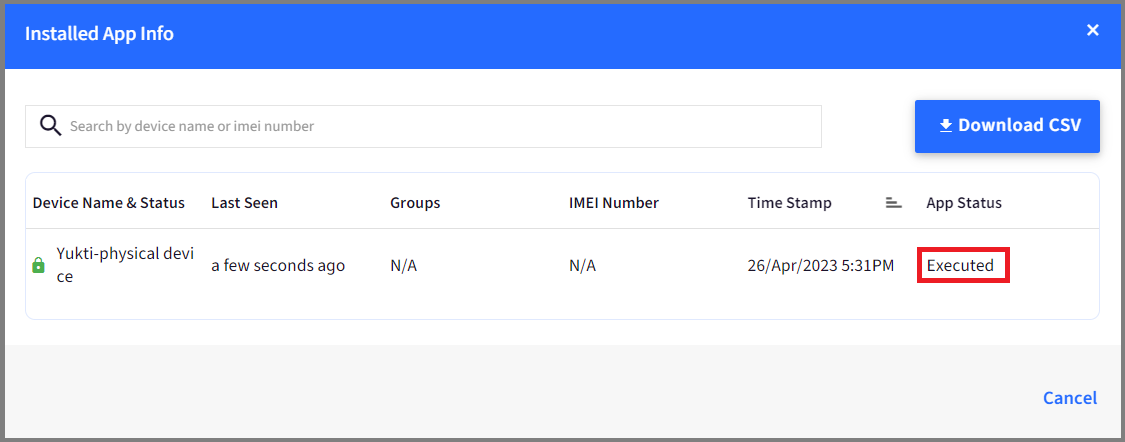The image size is (1125, 442).
Task: Click the Time Stamp column header
Action: tap(789, 203)
